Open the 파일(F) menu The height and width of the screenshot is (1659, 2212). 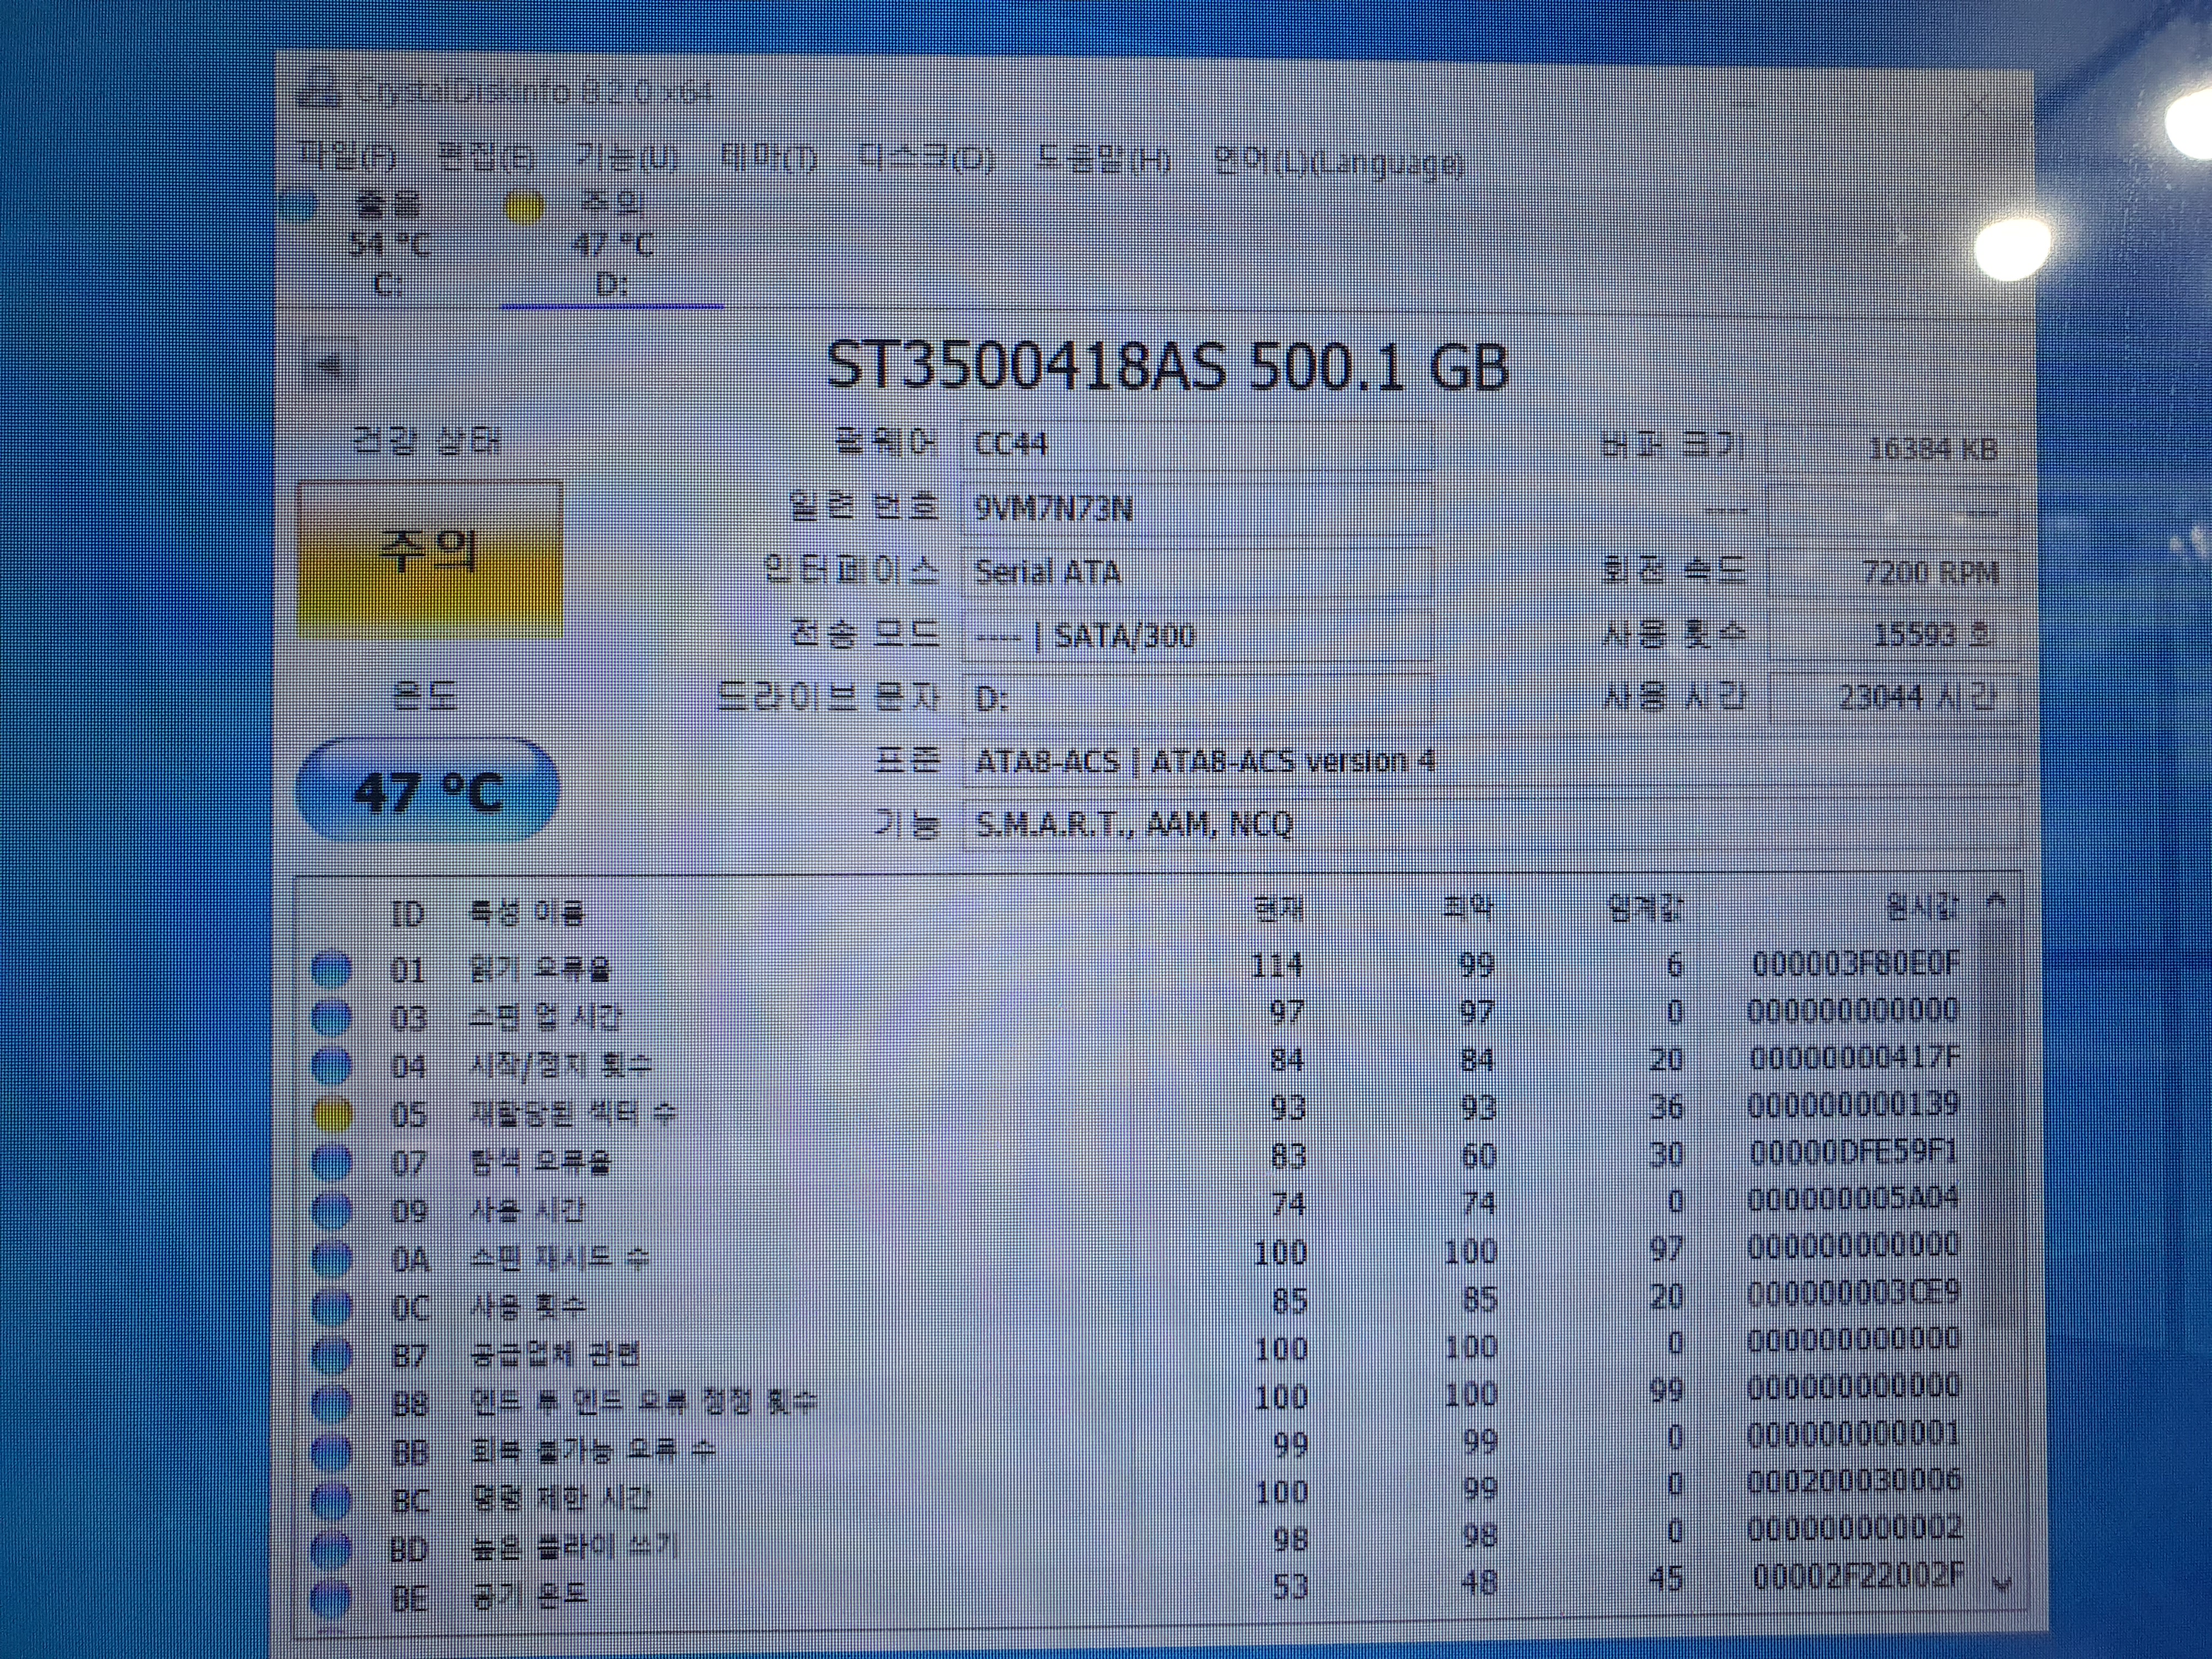[348, 157]
